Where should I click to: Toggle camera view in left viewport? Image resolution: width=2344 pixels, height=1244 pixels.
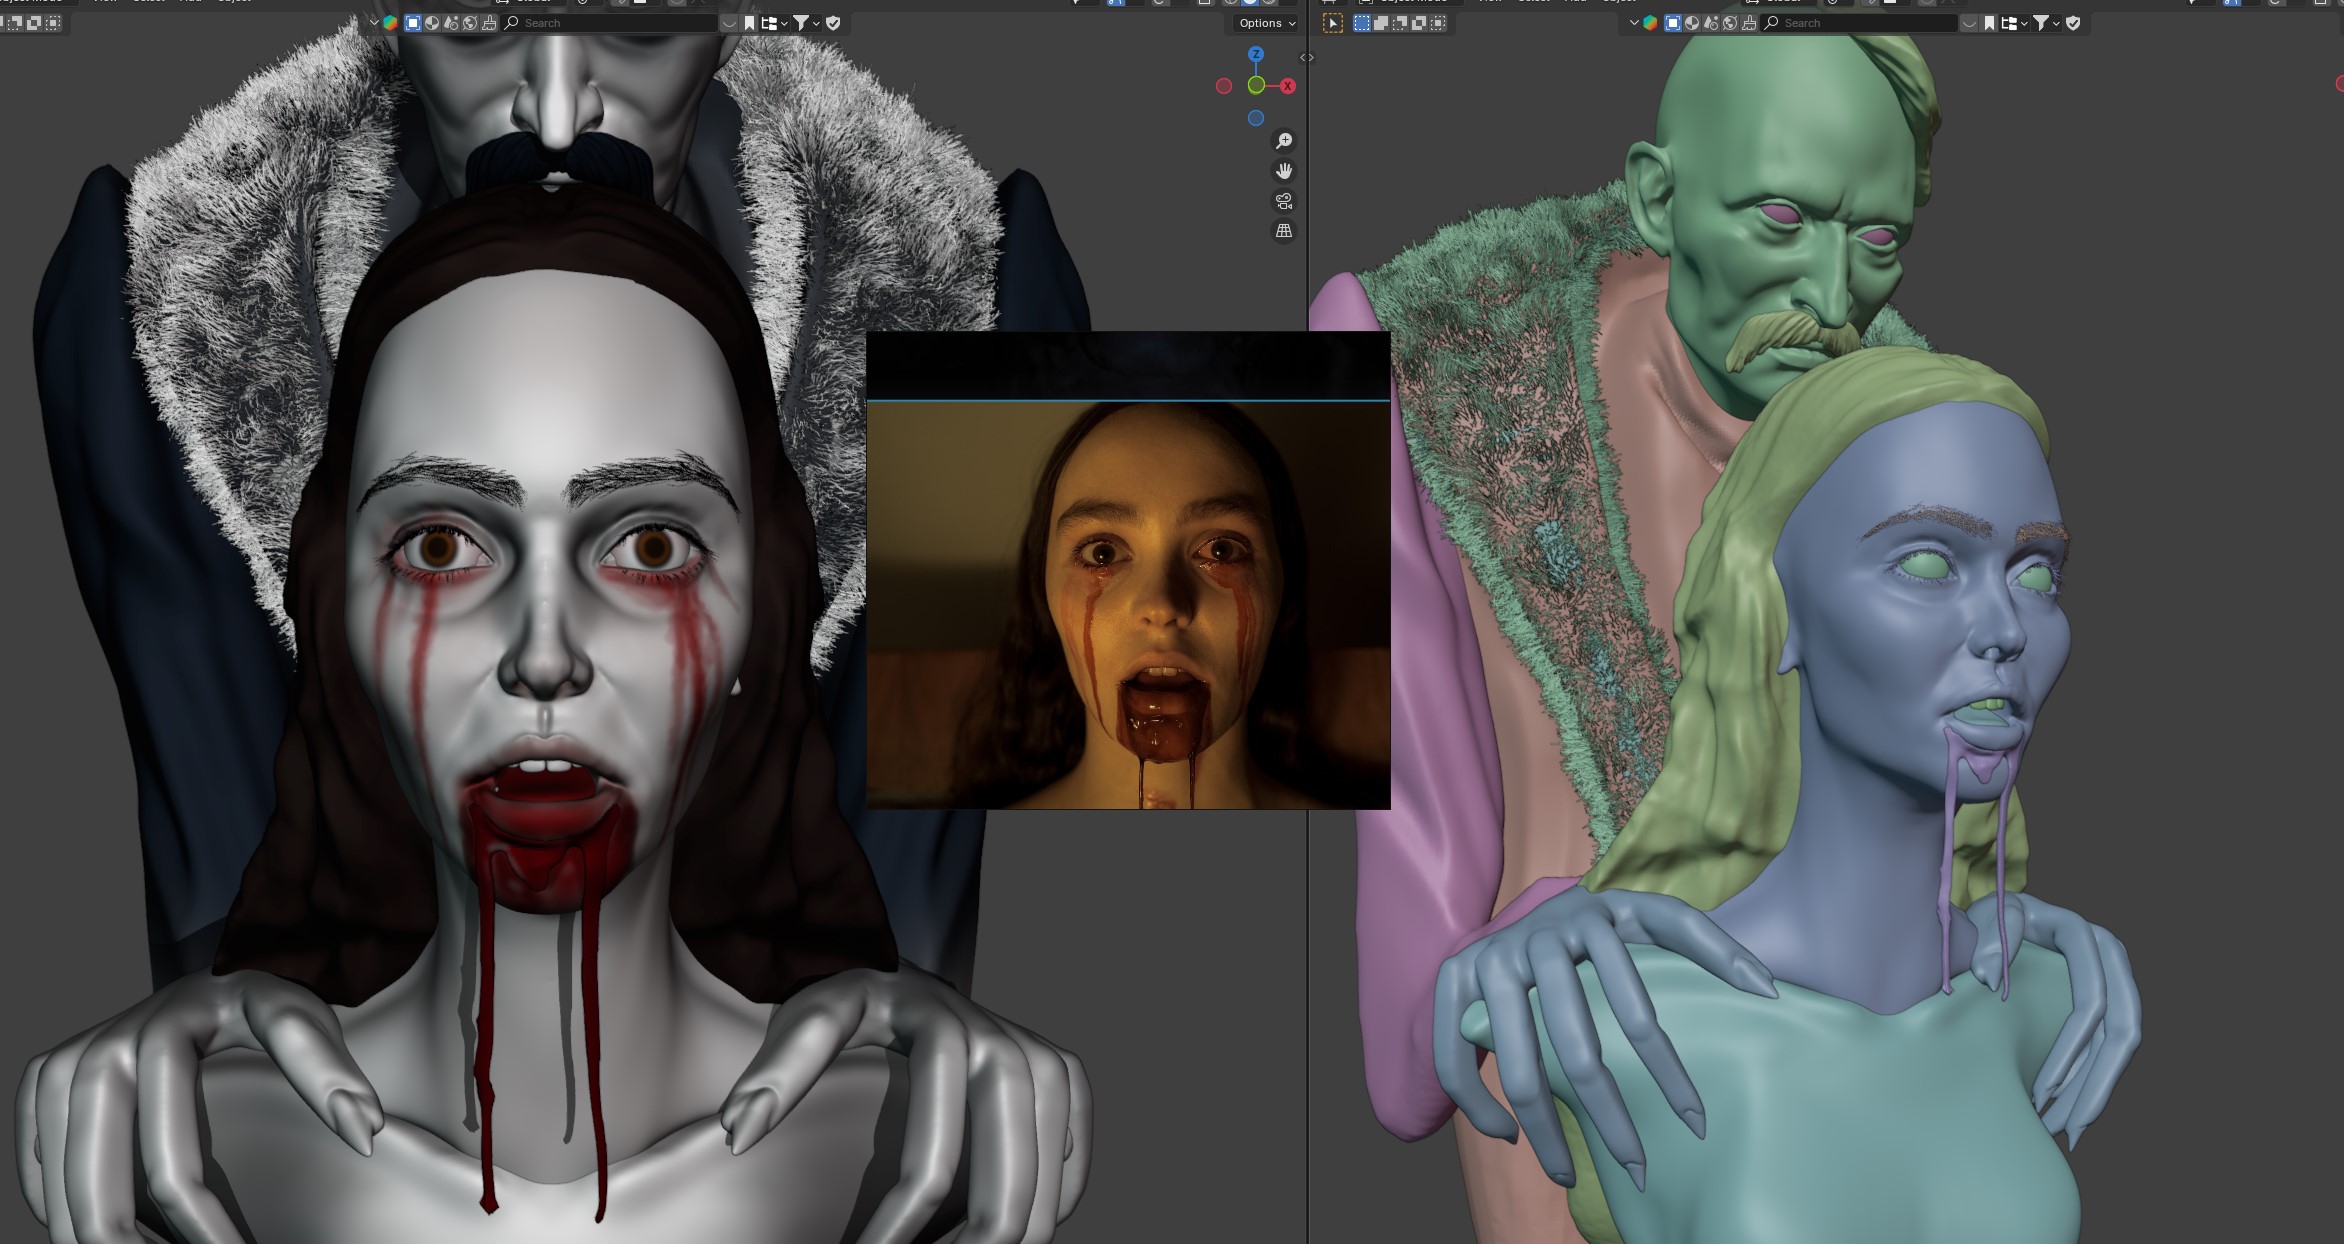click(x=1284, y=201)
